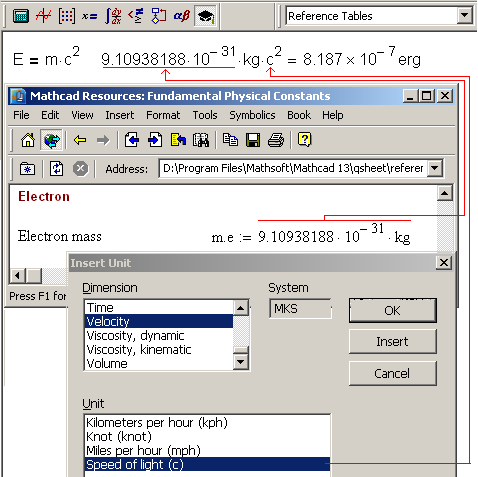The width and height of the screenshot is (478, 477).
Task: Select Miles per hour (mph) unit
Action: 207,450
